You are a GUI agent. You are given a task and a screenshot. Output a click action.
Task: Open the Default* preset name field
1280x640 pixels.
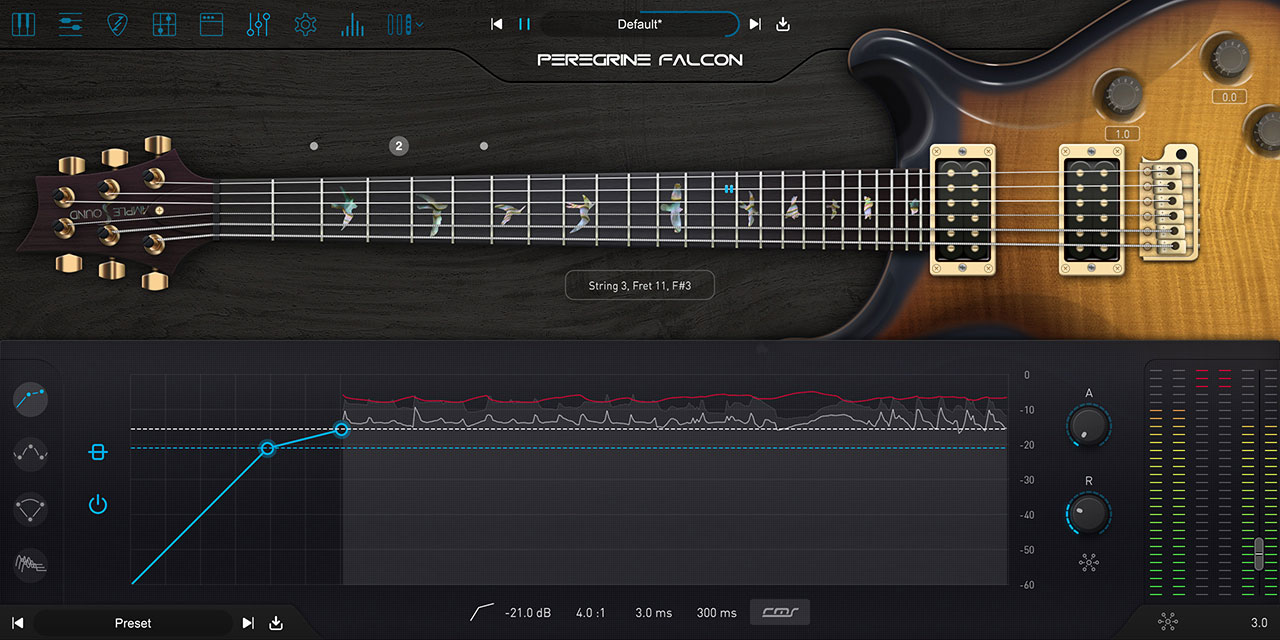coord(640,24)
